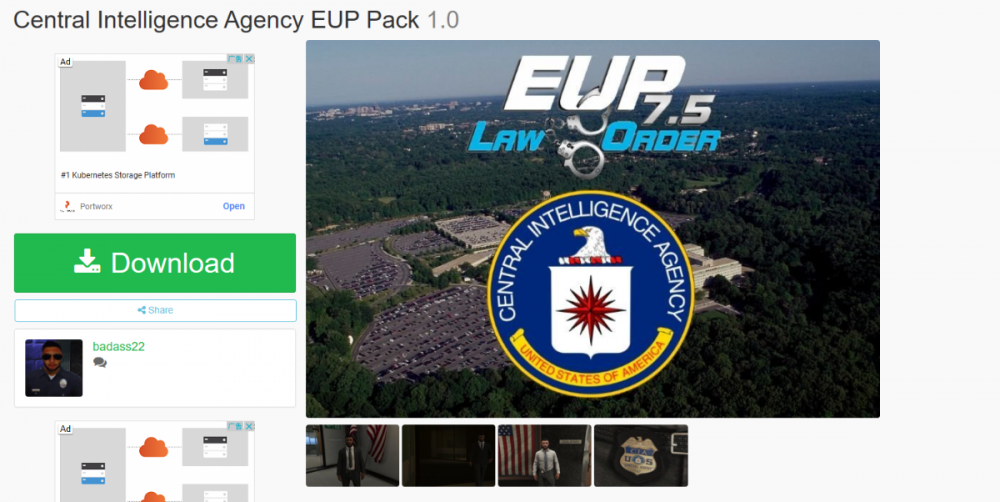This screenshot has width=1000, height=502.
Task: Click the Share button
Action: pyautogui.click(x=155, y=311)
